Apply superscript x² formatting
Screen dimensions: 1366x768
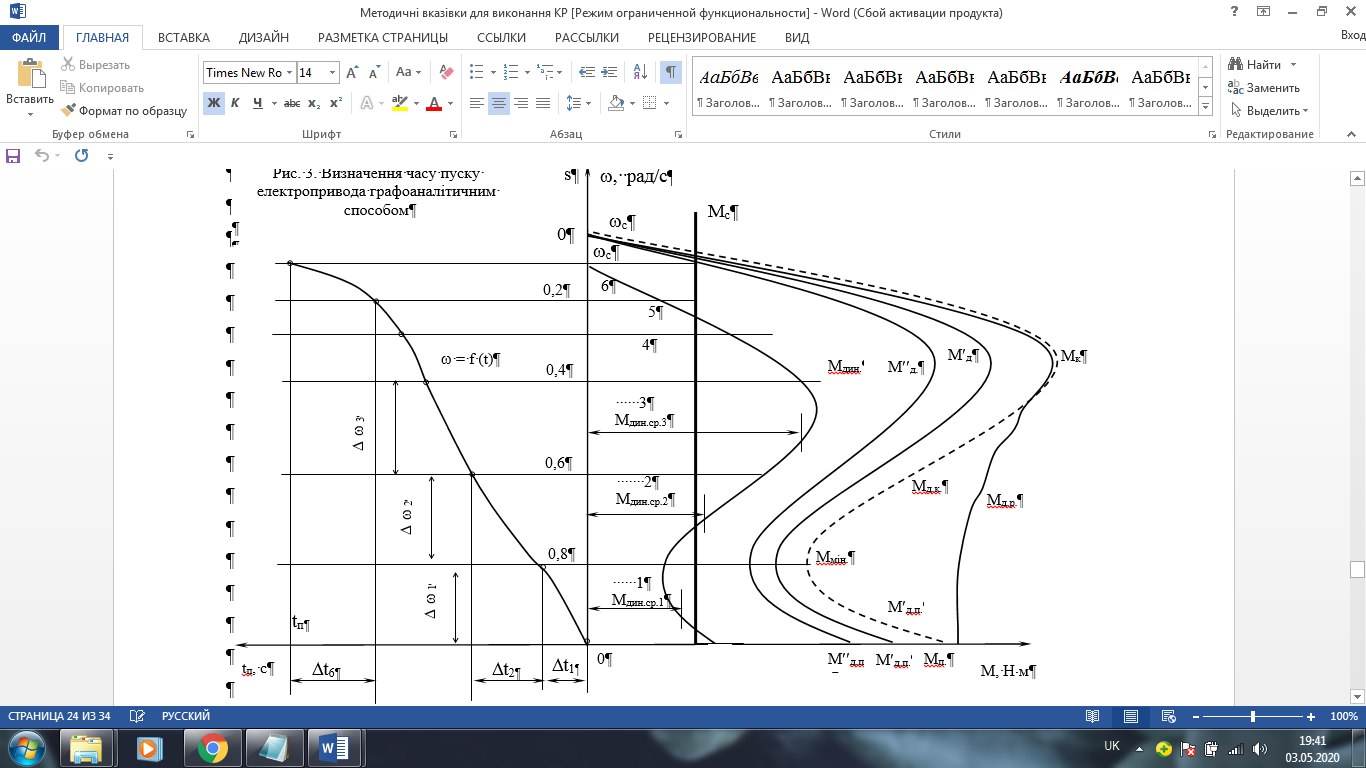point(336,103)
